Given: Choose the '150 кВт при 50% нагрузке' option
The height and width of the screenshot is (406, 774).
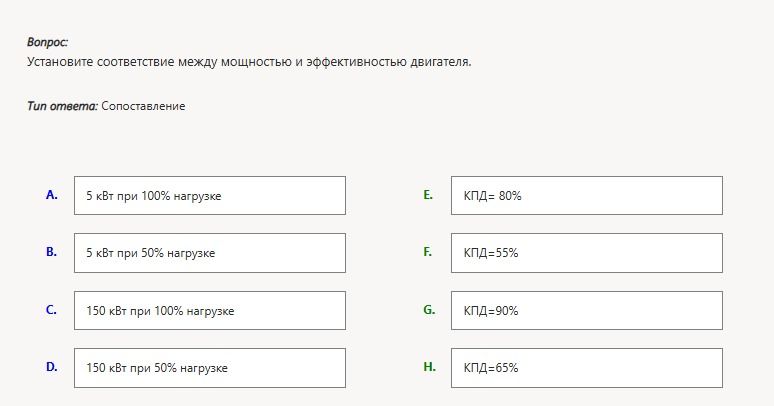Looking at the screenshot, I should [210, 368].
